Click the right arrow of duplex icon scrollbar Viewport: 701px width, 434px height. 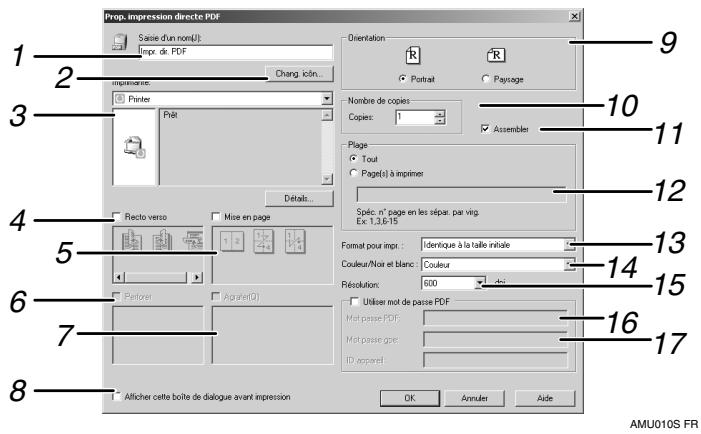tap(197, 277)
